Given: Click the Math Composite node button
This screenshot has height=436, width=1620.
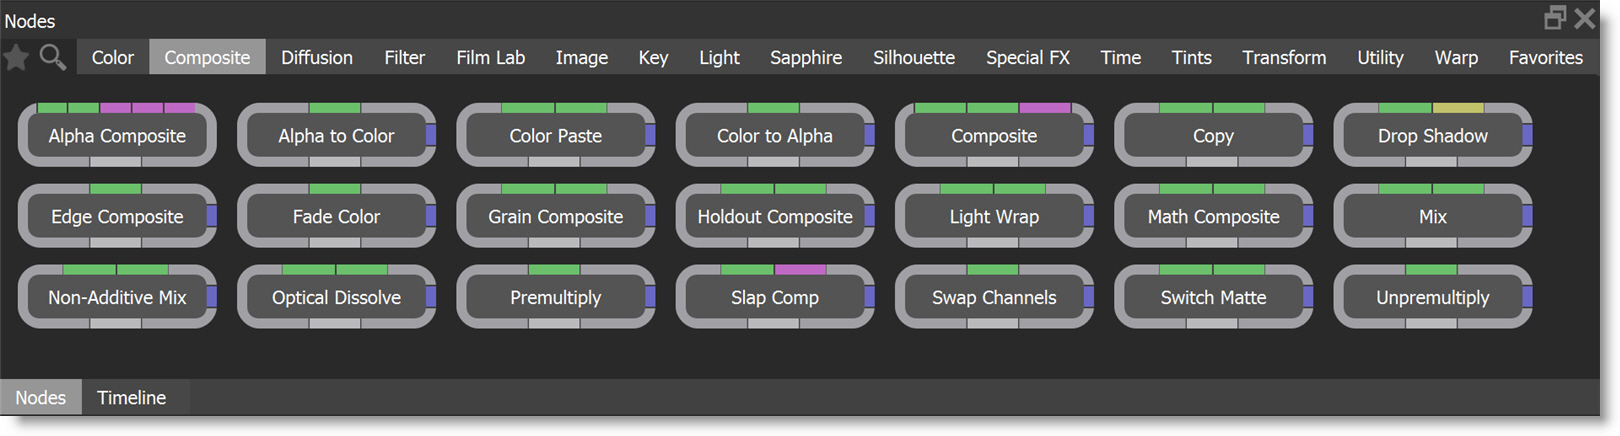Looking at the screenshot, I should pyautogui.click(x=1213, y=217).
